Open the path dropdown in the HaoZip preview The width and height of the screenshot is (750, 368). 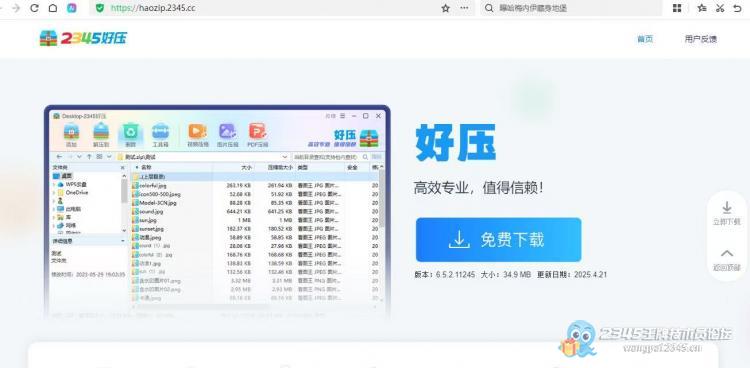click(285, 157)
